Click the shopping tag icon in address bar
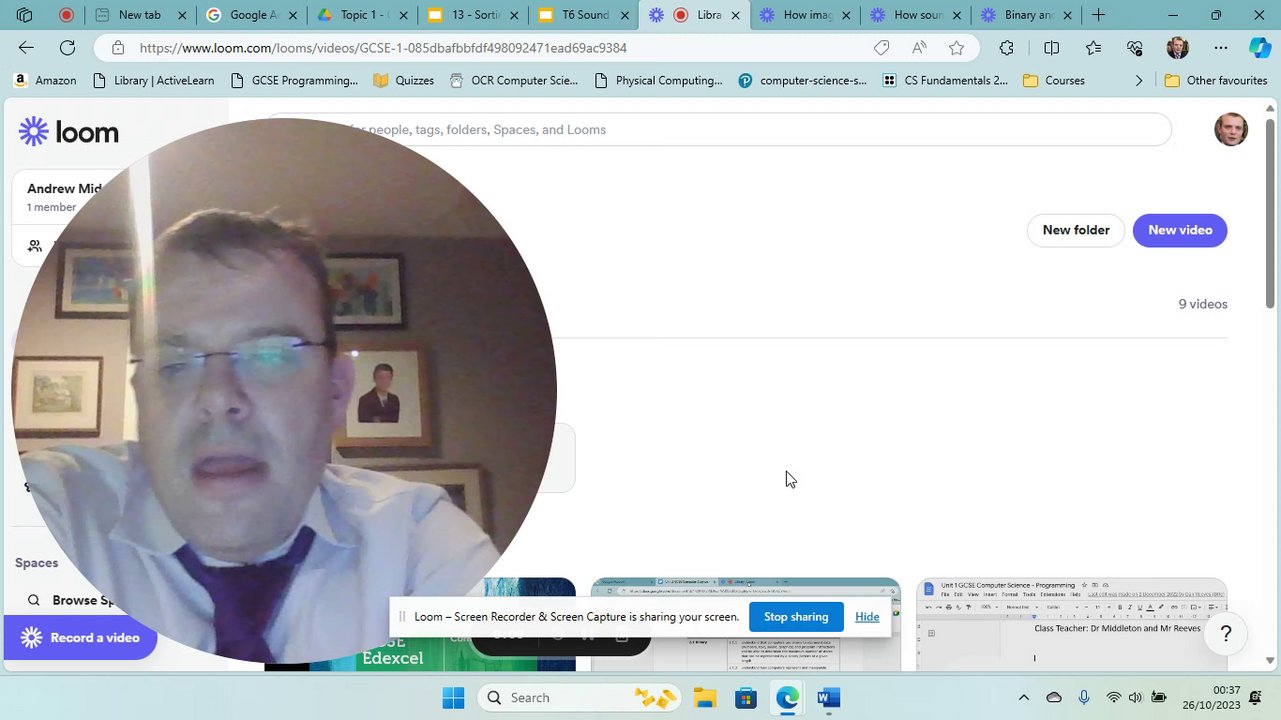Screen dimensions: 1281x720 pos(881,48)
